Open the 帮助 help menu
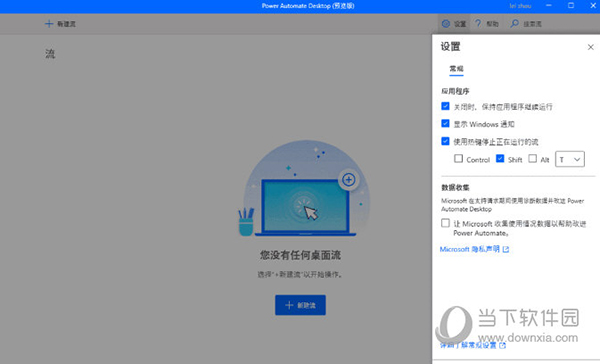The image size is (600, 364). click(487, 24)
